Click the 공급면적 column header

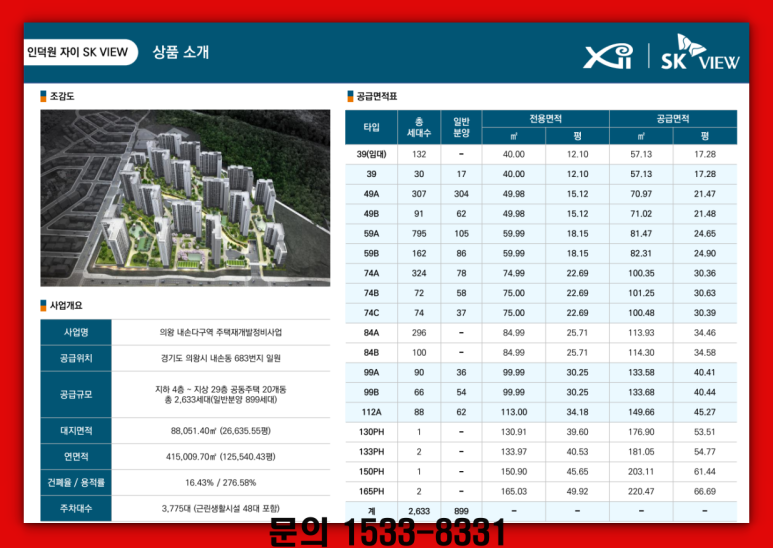(673, 119)
